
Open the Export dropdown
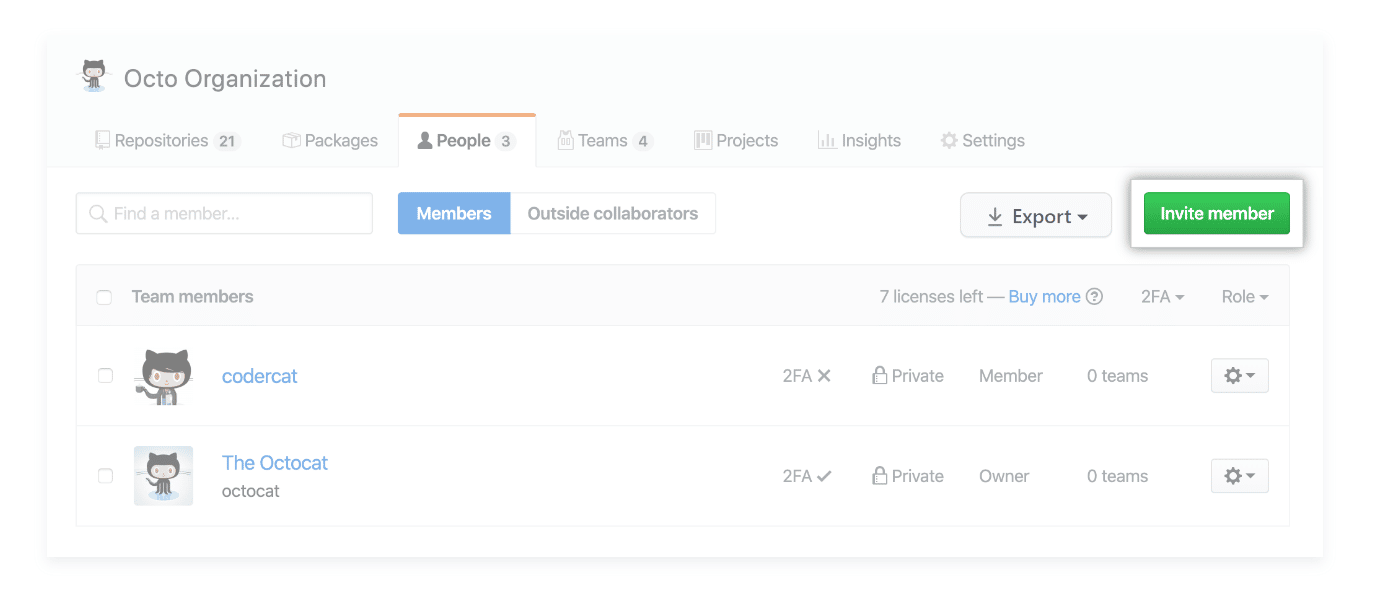click(x=1035, y=216)
